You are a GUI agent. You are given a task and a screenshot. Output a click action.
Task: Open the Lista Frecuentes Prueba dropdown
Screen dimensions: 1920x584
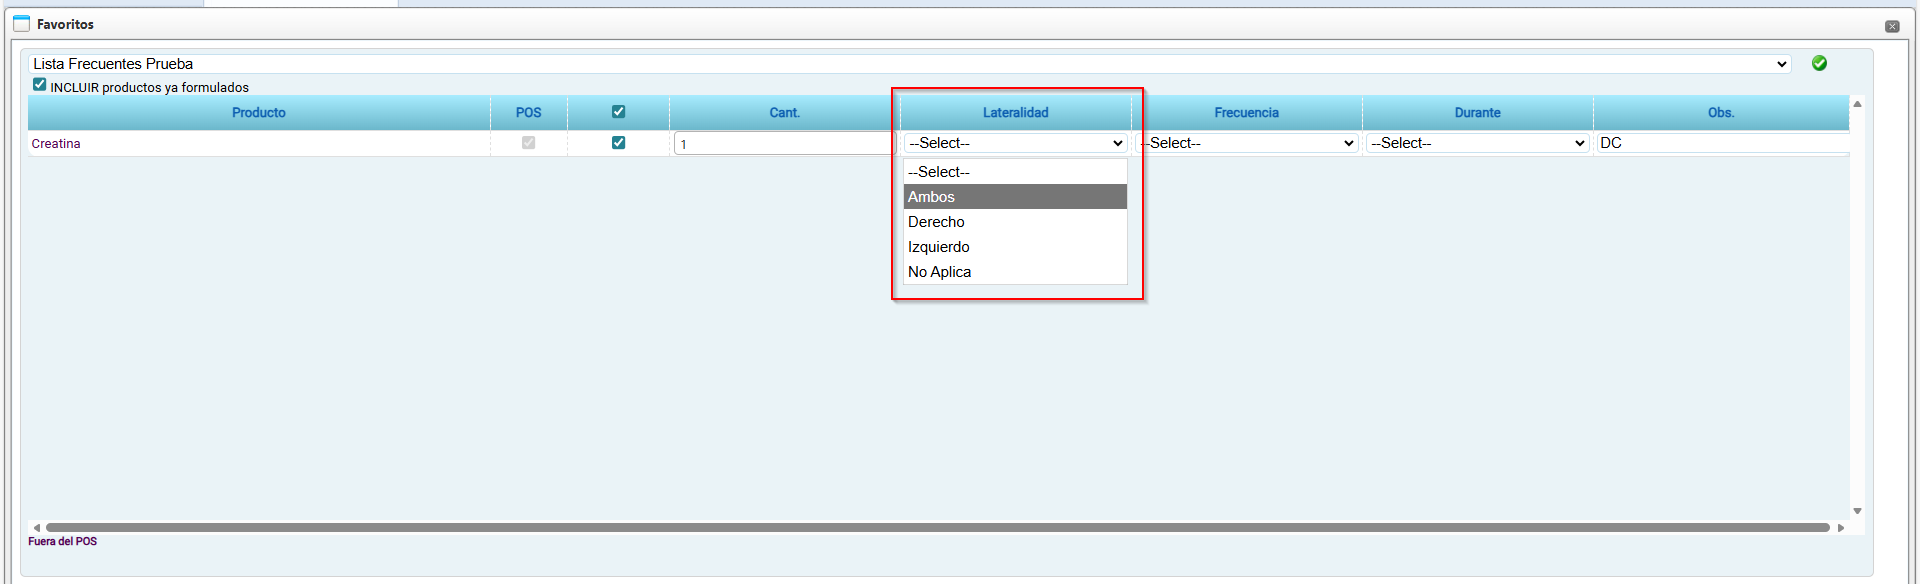909,64
